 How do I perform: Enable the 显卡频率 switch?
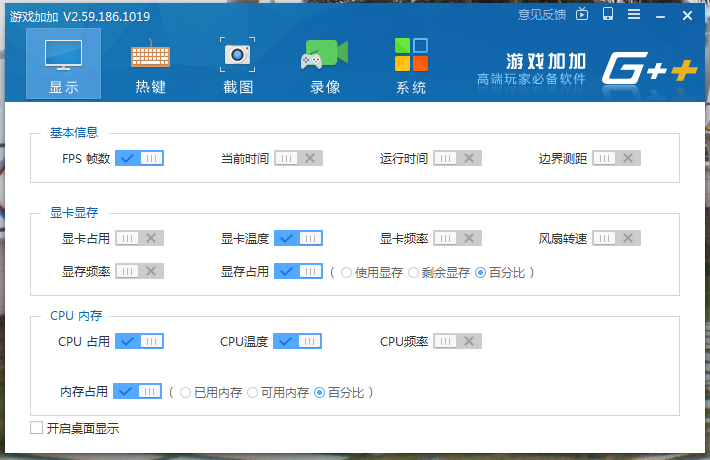[457, 238]
